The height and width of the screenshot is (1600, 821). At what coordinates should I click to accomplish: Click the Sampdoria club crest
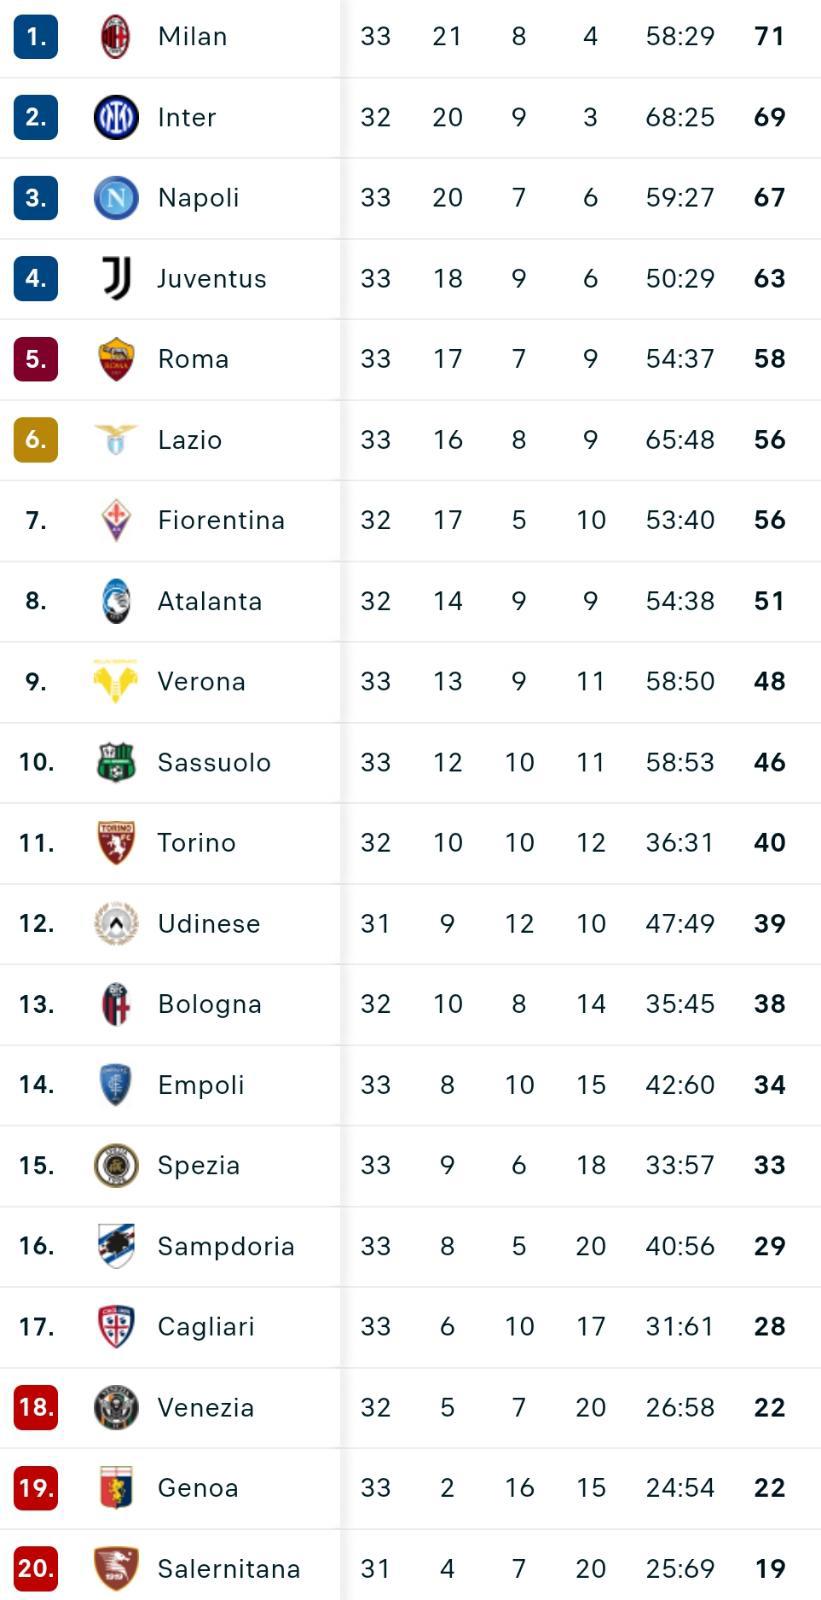coord(116,1246)
